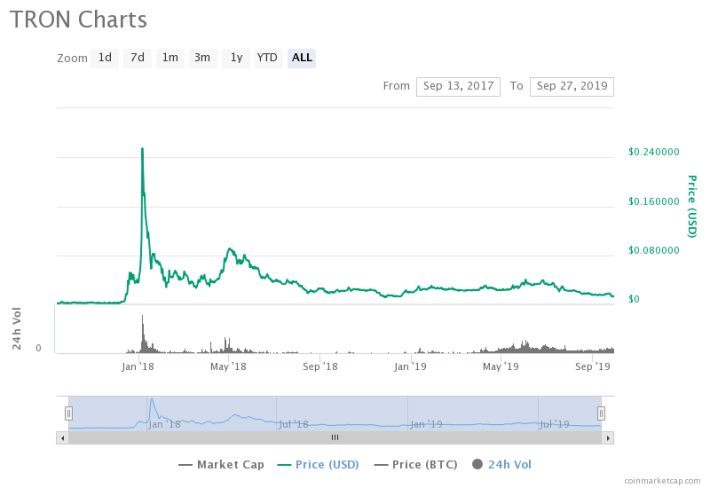Screen dimensions: 710x488
Task: Toggle the Price (USD) legend series
Action: coord(318,465)
